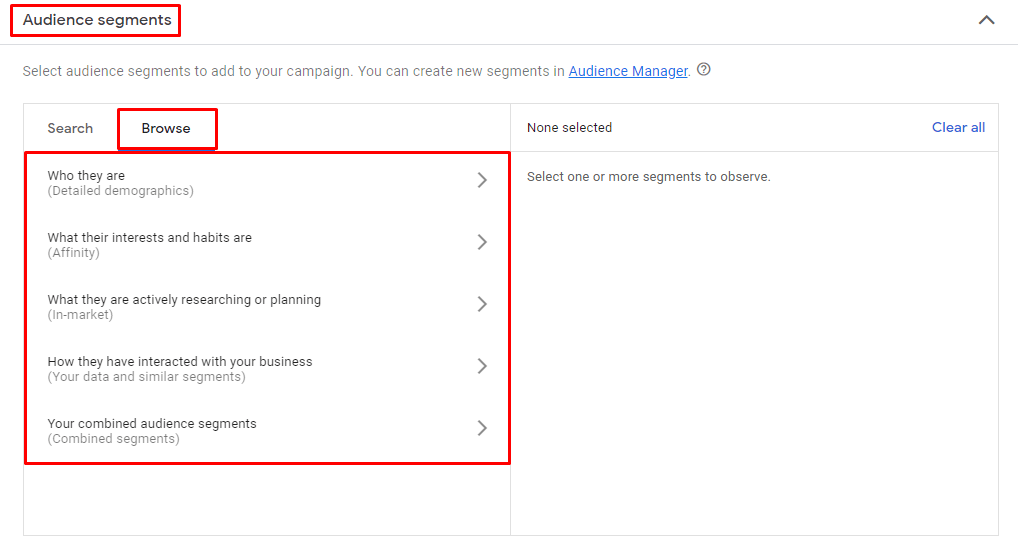The image size is (1018, 549).
Task: Expand chevron for Who they are
Action: point(482,180)
